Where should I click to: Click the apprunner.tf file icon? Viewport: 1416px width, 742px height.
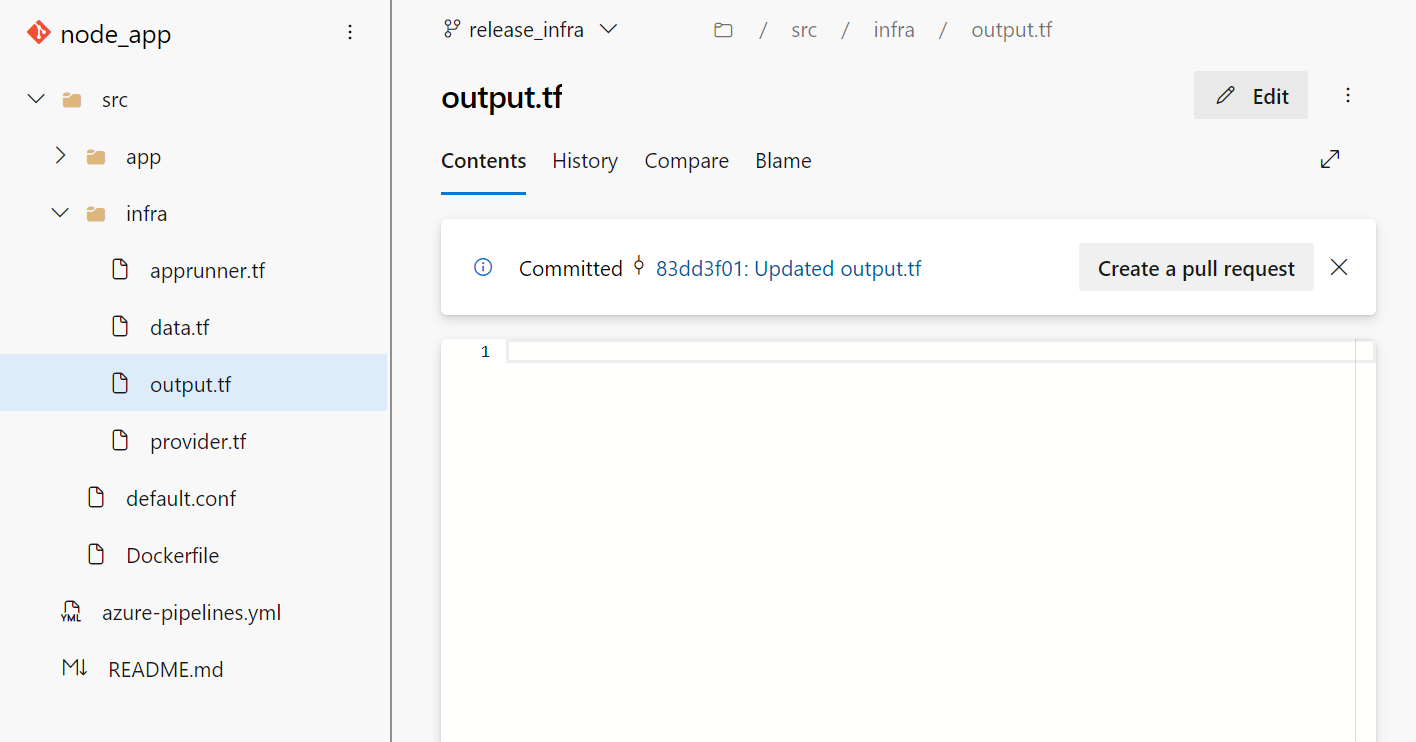coord(120,269)
